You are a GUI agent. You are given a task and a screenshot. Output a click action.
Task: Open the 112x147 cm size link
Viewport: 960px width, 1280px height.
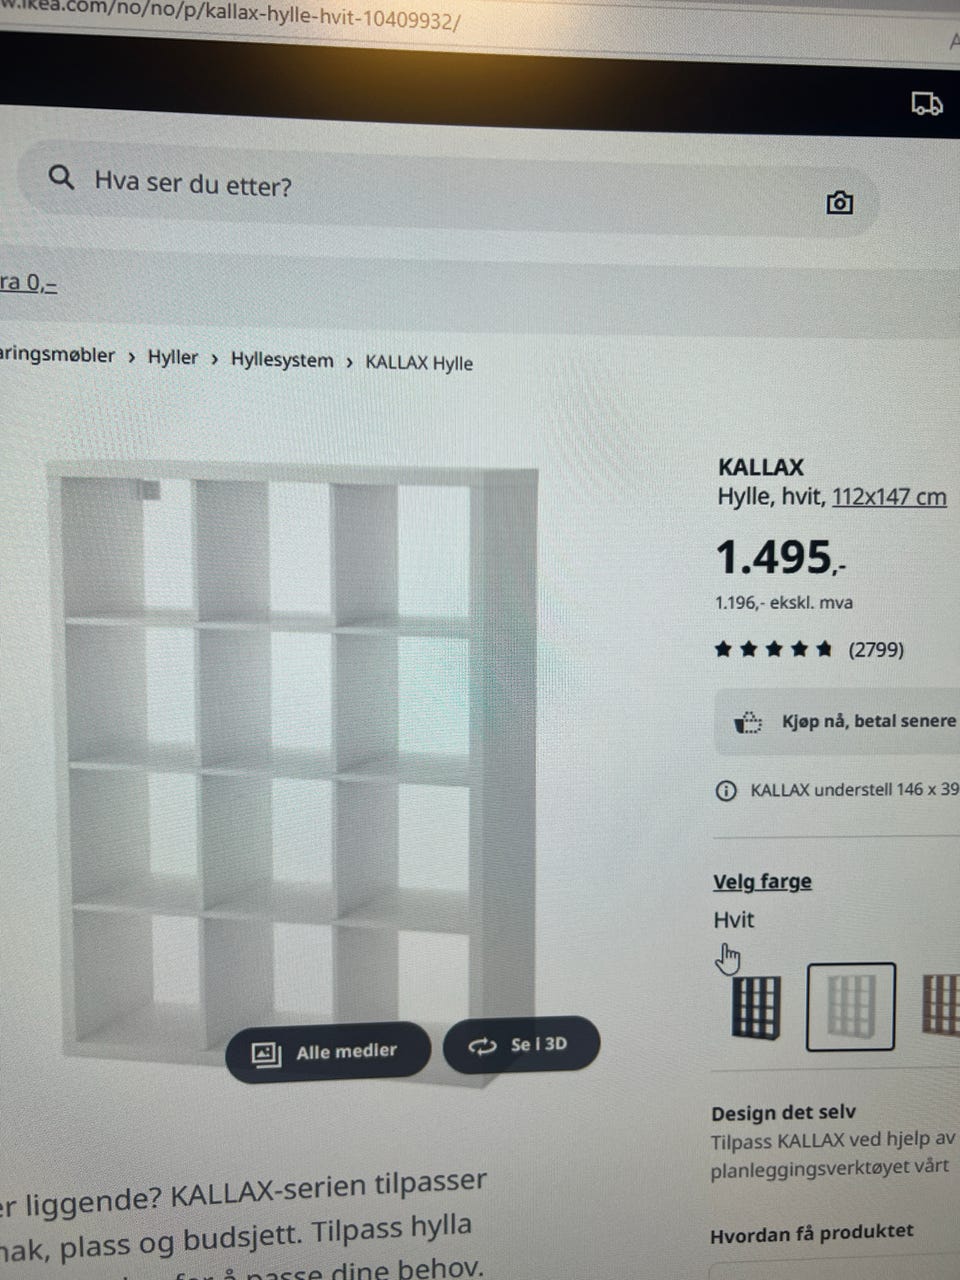[889, 497]
